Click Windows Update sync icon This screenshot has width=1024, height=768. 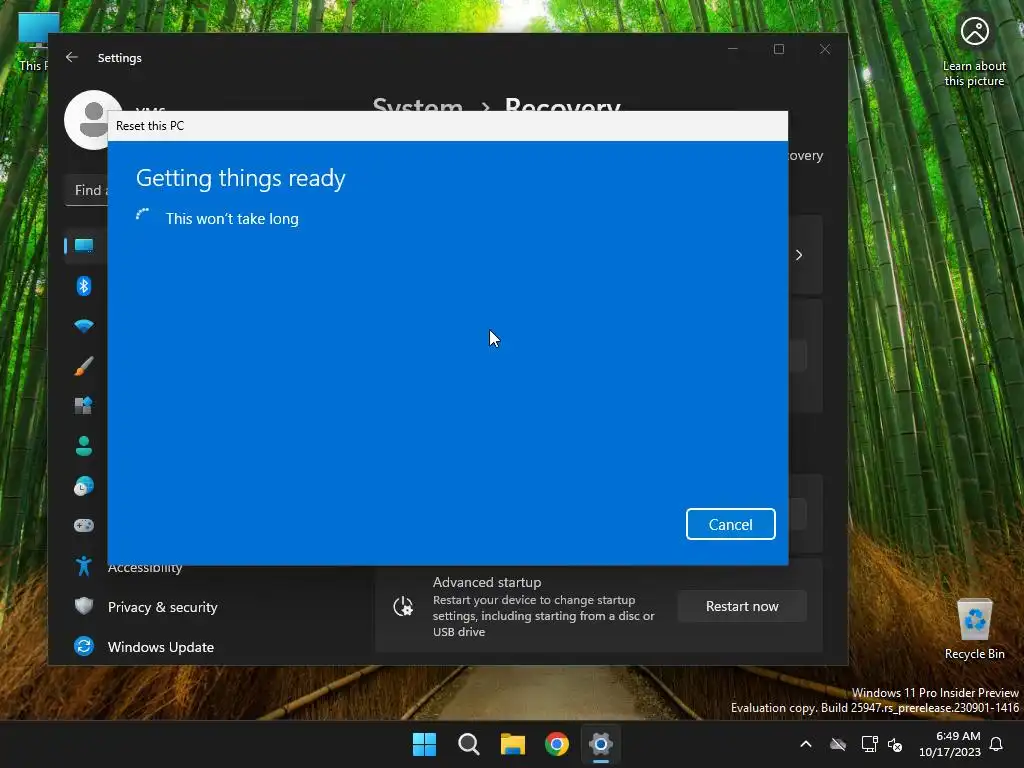(84, 647)
